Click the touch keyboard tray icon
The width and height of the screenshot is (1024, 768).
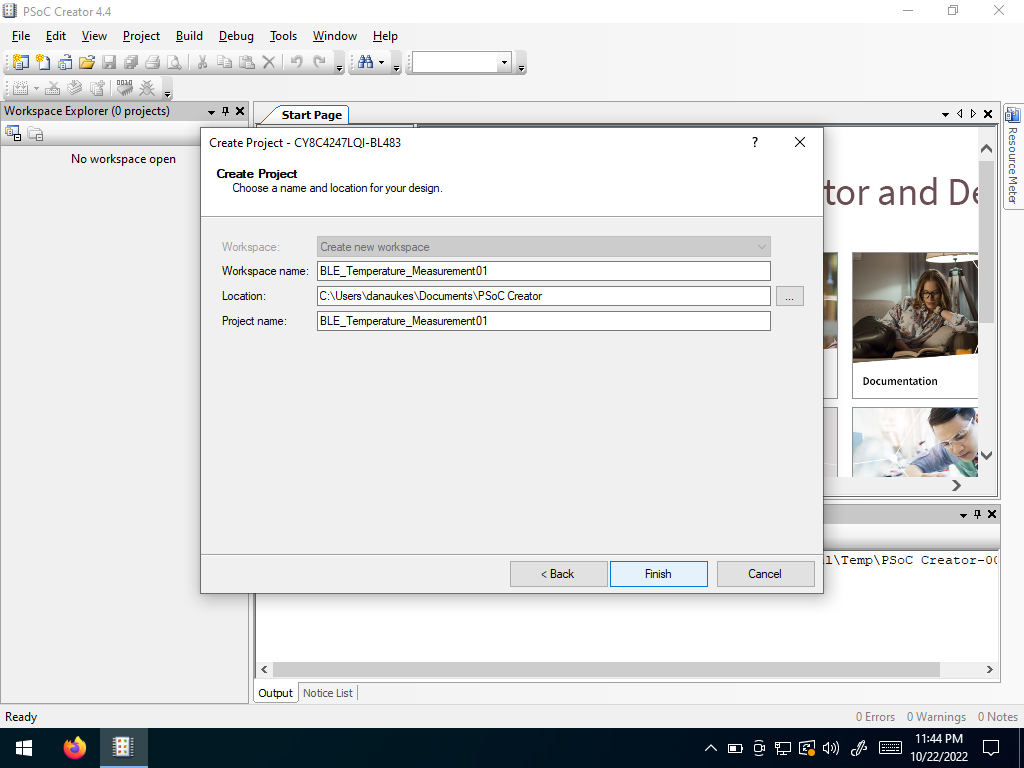coord(890,748)
